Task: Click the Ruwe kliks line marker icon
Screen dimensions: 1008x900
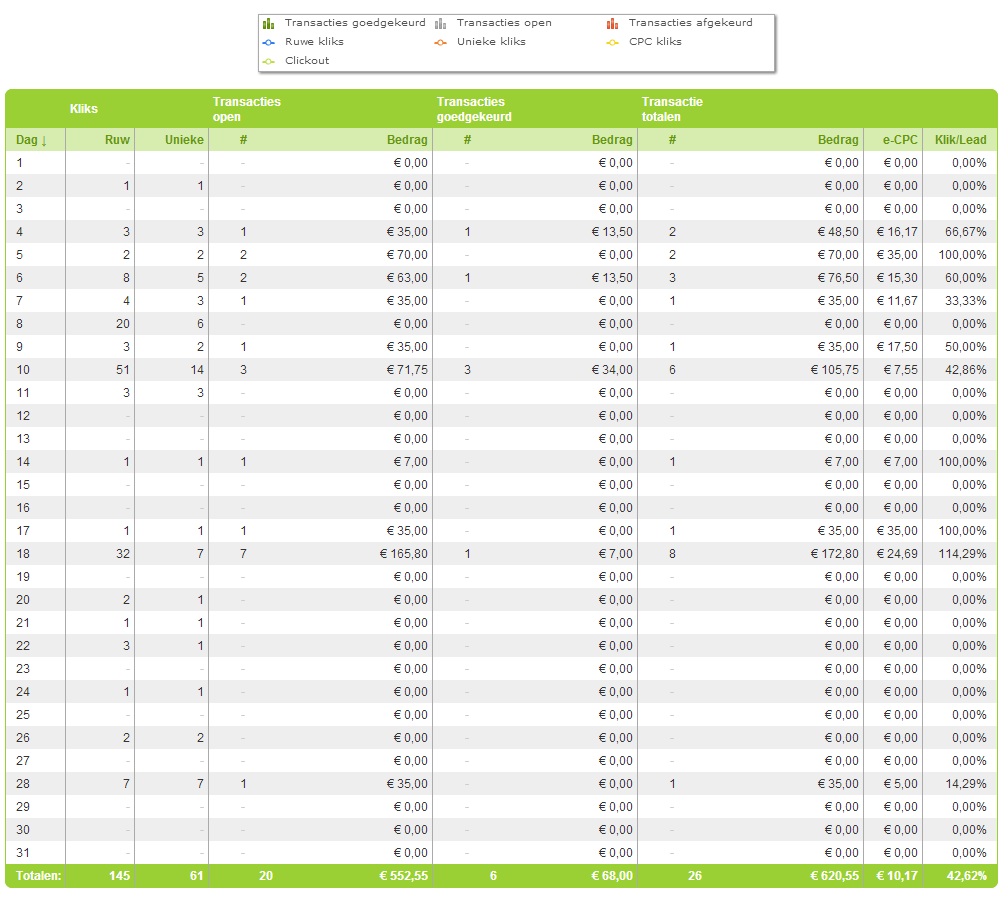Action: (269, 42)
